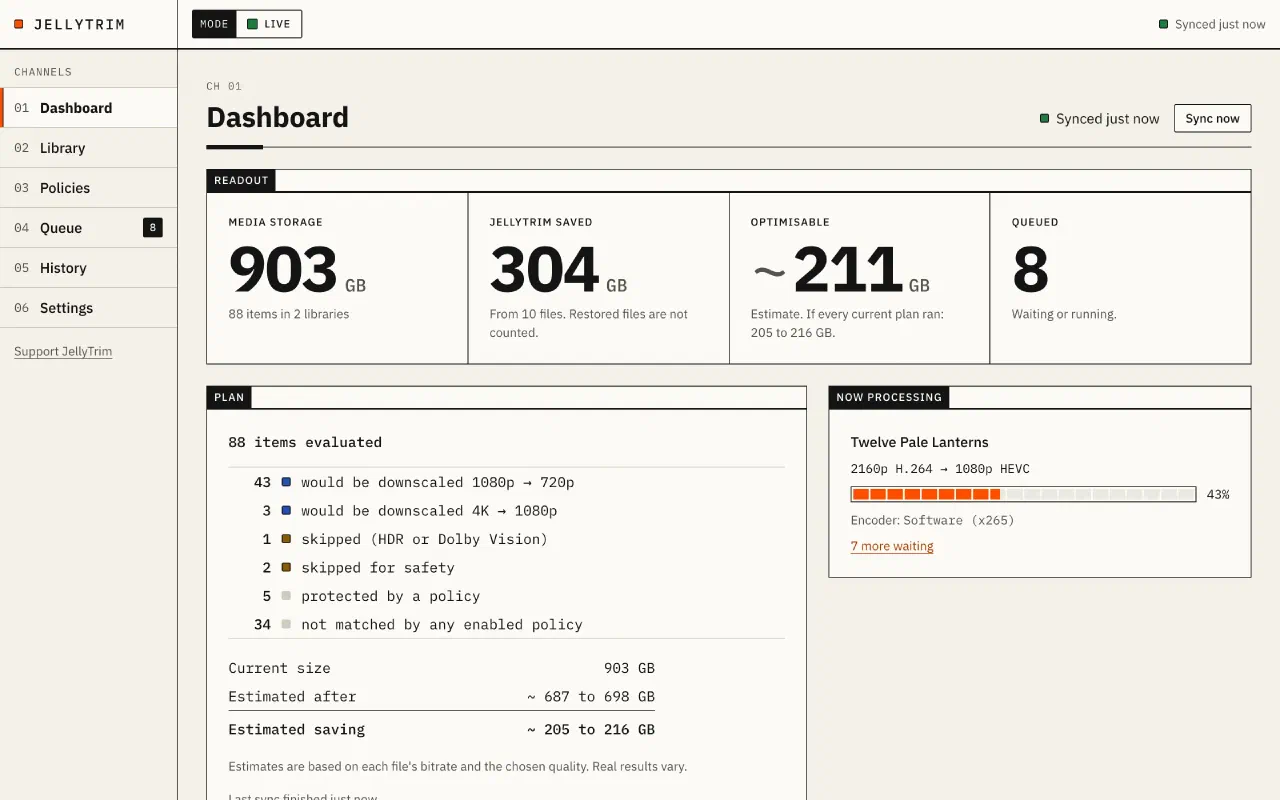Click the blue square for 4K → 1080p
The width and height of the screenshot is (1280, 800).
[286, 510]
